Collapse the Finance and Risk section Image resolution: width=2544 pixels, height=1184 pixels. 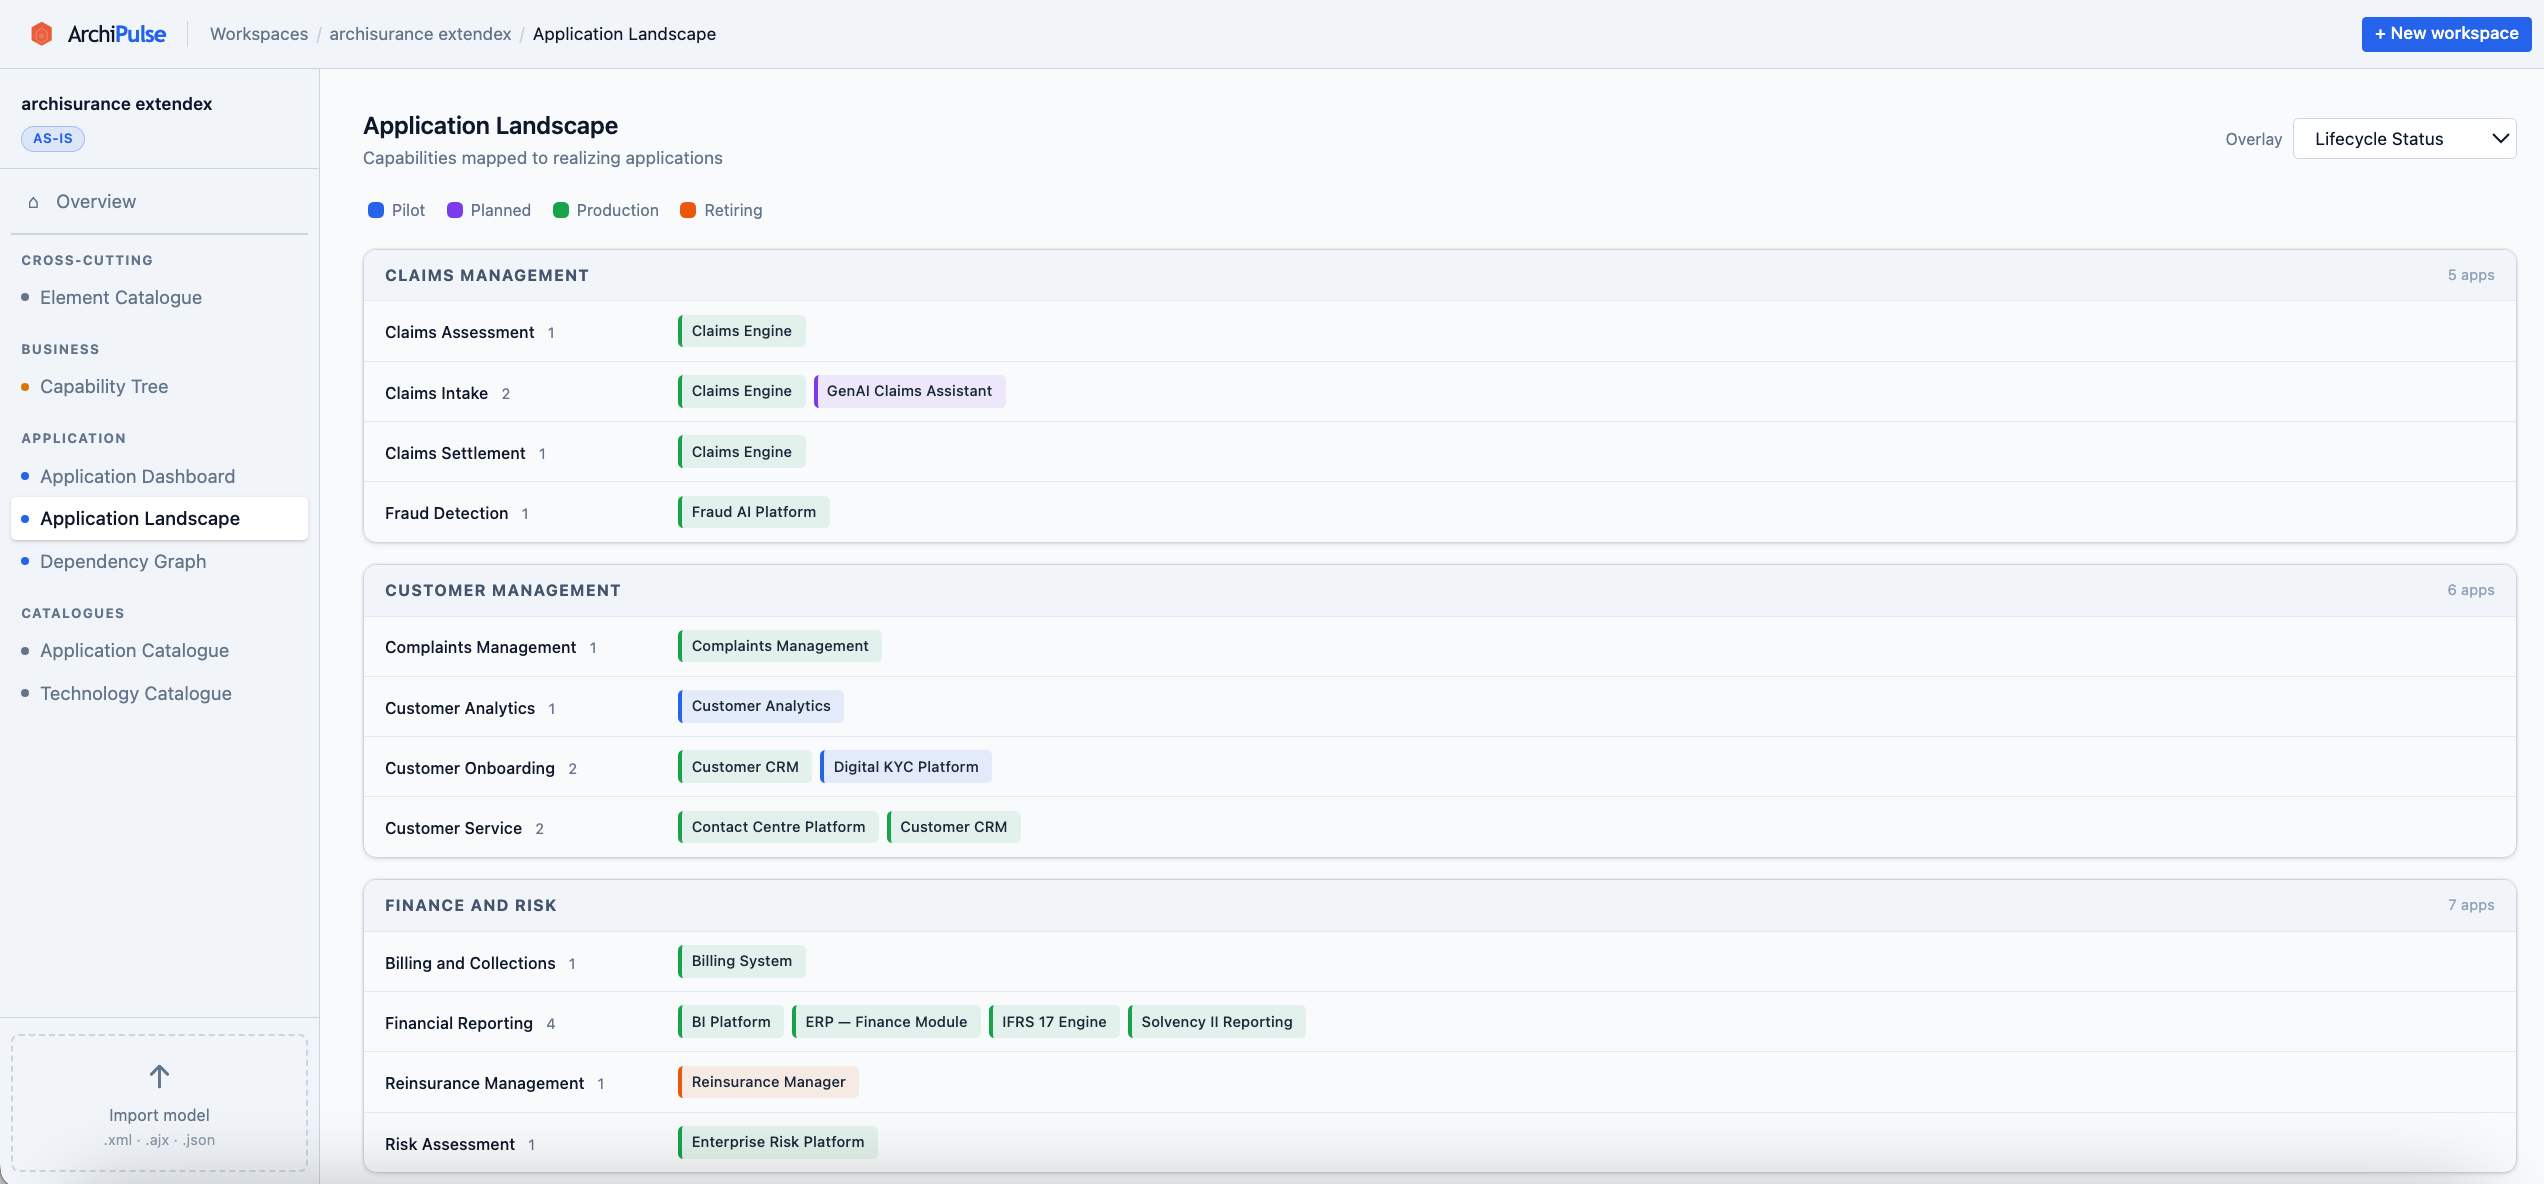click(x=470, y=905)
